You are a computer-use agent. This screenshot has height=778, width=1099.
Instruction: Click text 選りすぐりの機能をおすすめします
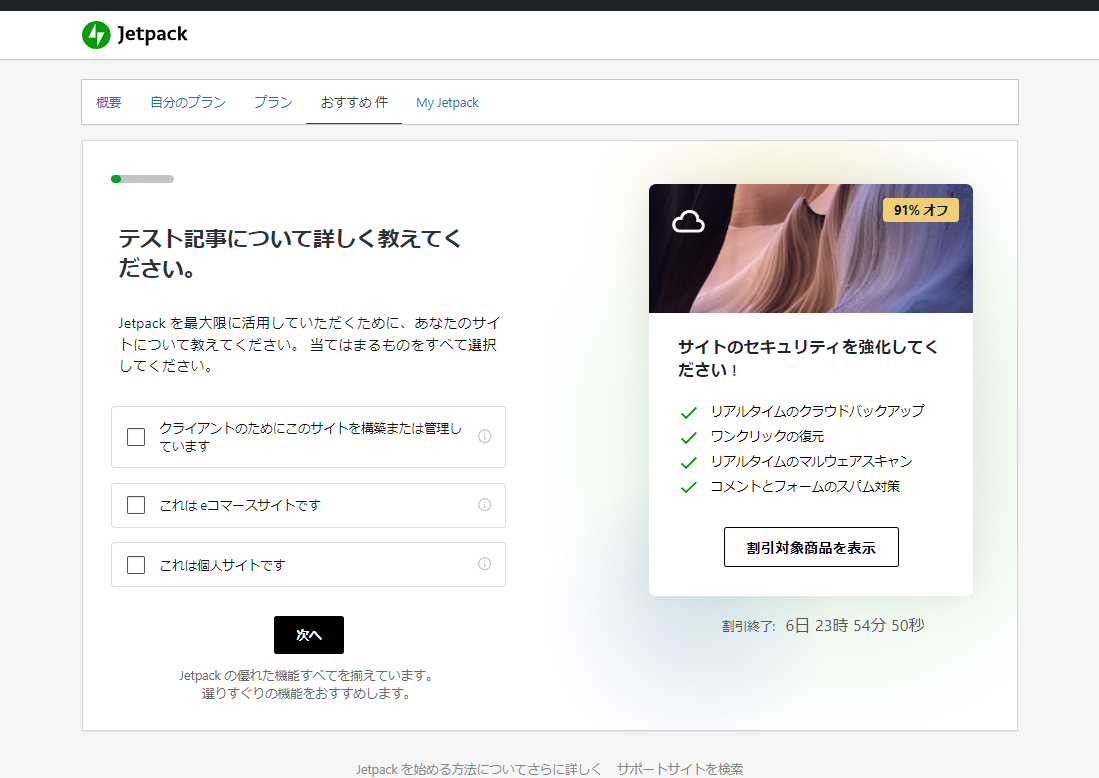tap(306, 693)
